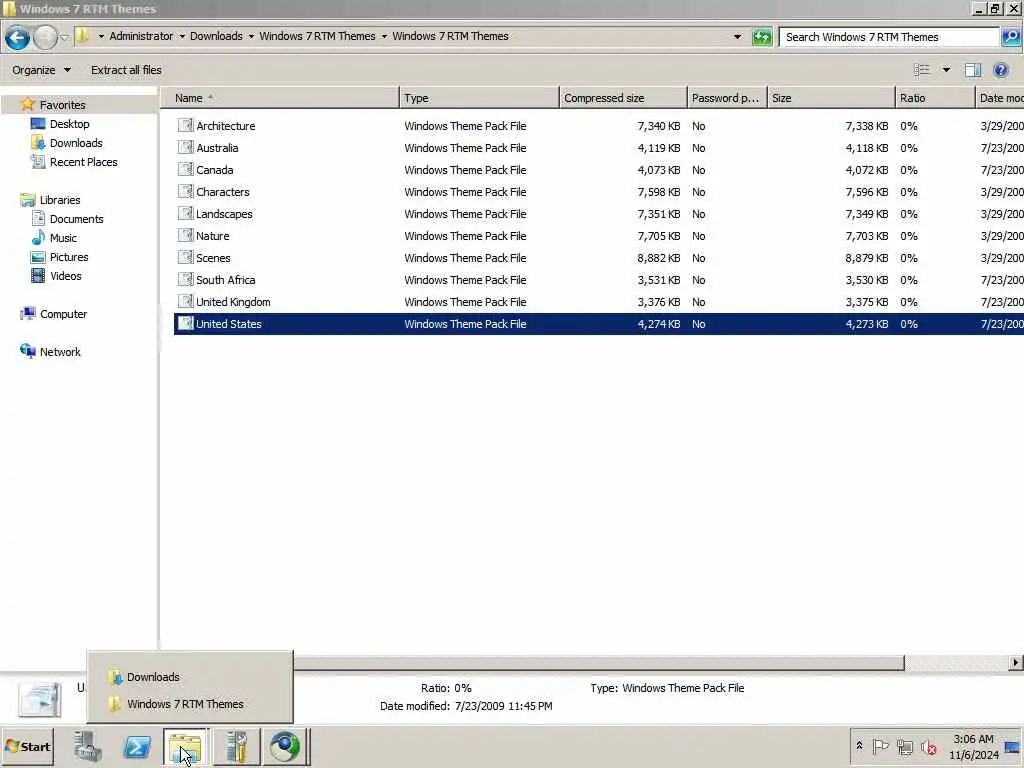
Task: Click the Forward navigation arrow button
Action: coord(45,37)
